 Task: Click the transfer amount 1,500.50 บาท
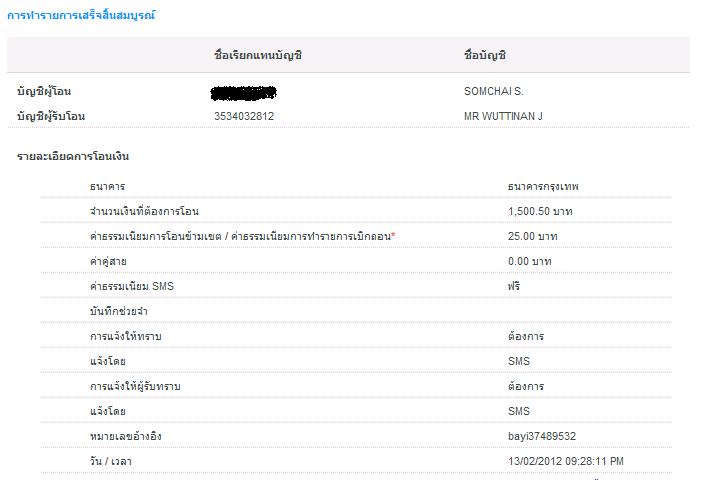[x=540, y=211]
